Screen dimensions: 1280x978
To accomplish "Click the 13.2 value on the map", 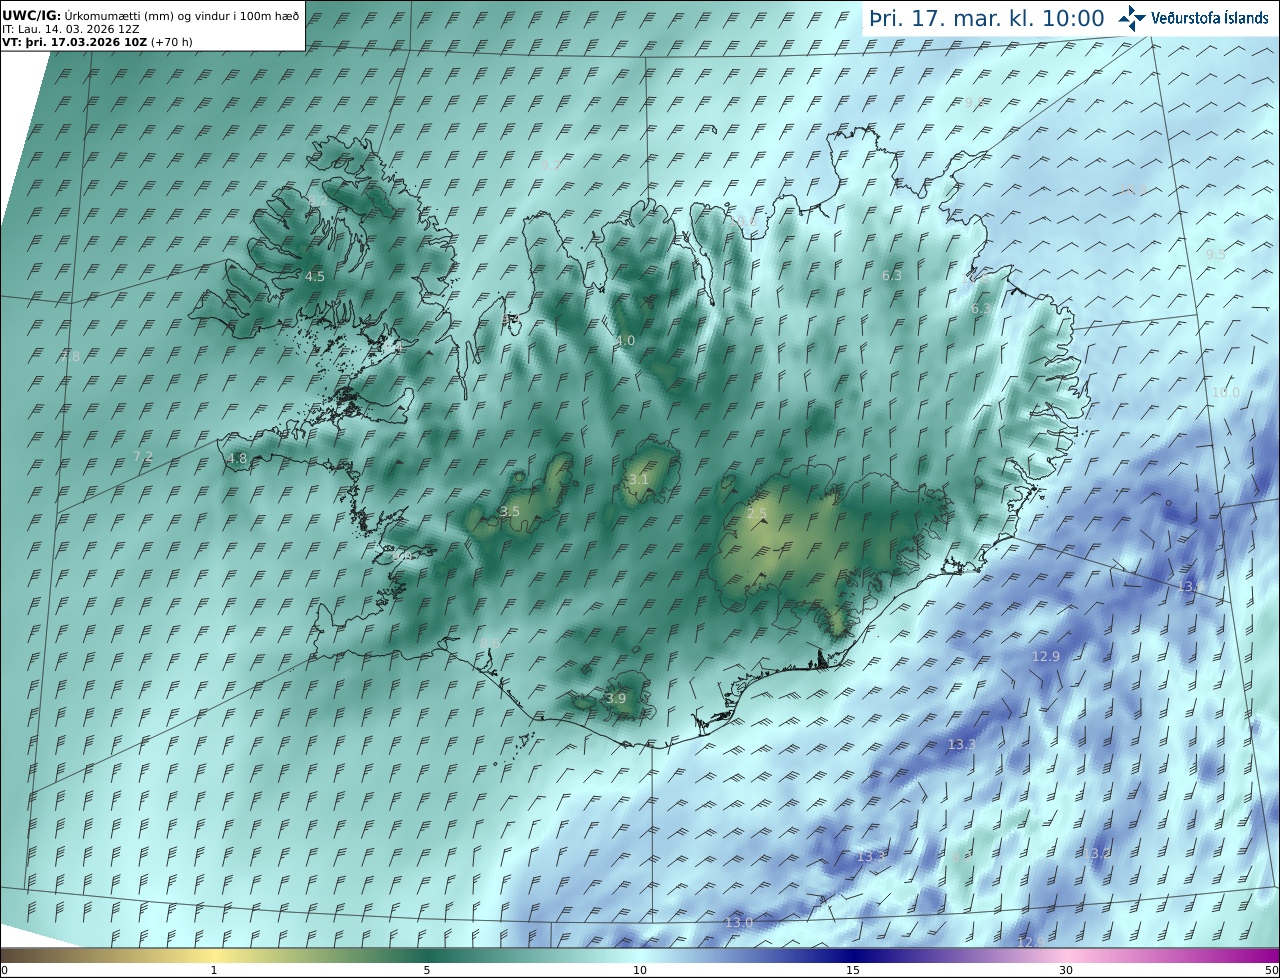I will pyautogui.click(x=1097, y=853).
